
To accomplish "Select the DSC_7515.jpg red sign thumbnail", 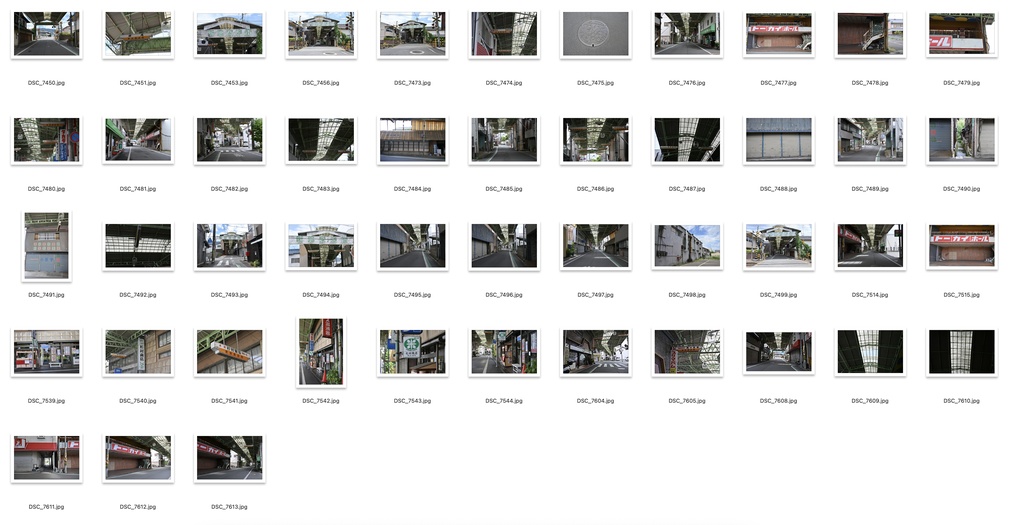I will 961,246.
